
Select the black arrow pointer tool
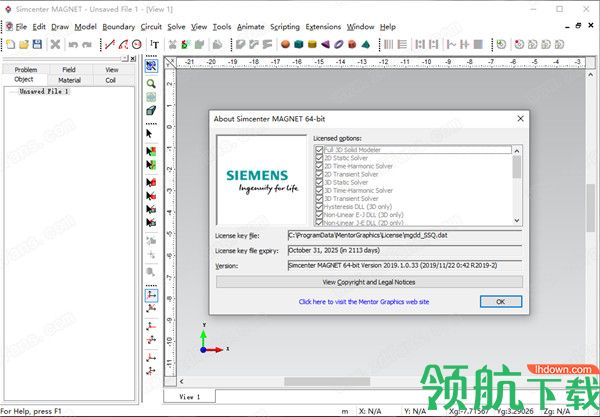pos(149,134)
